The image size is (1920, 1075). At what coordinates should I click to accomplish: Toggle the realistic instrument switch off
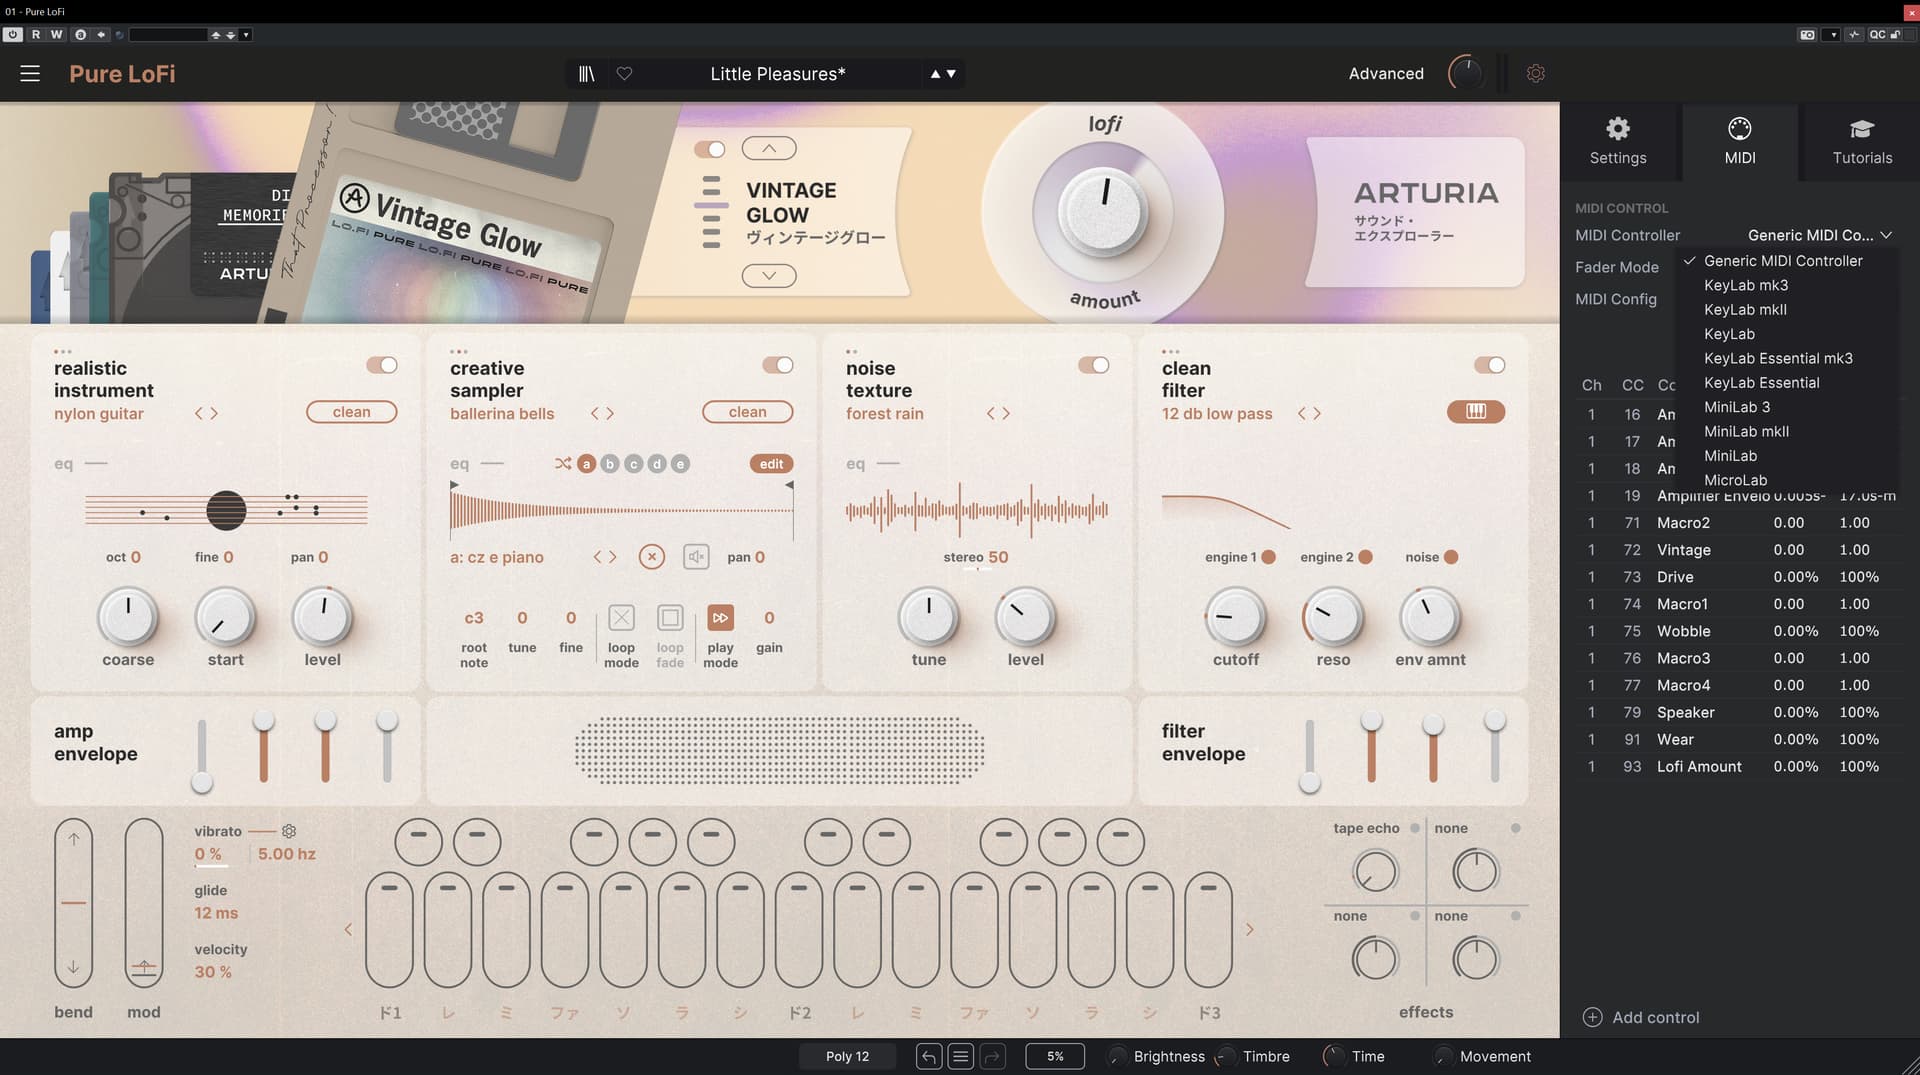(x=382, y=365)
